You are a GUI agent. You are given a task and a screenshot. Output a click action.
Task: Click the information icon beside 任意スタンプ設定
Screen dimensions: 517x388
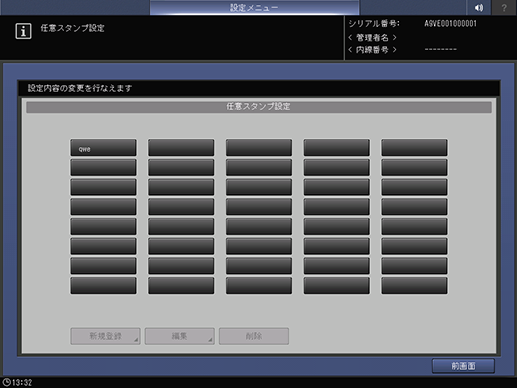(x=23, y=31)
